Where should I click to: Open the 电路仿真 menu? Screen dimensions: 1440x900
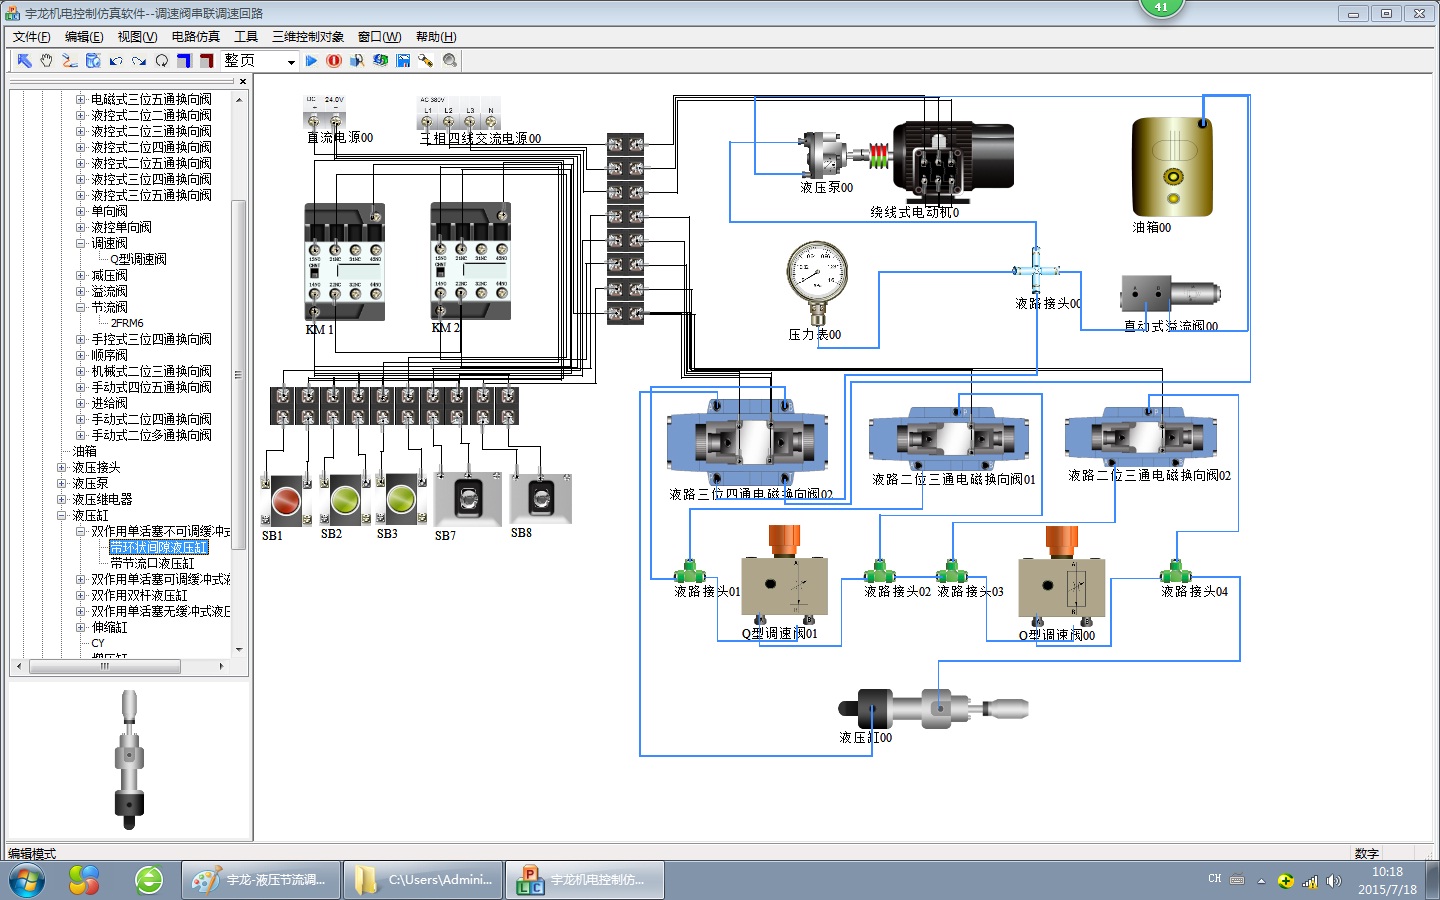point(196,37)
